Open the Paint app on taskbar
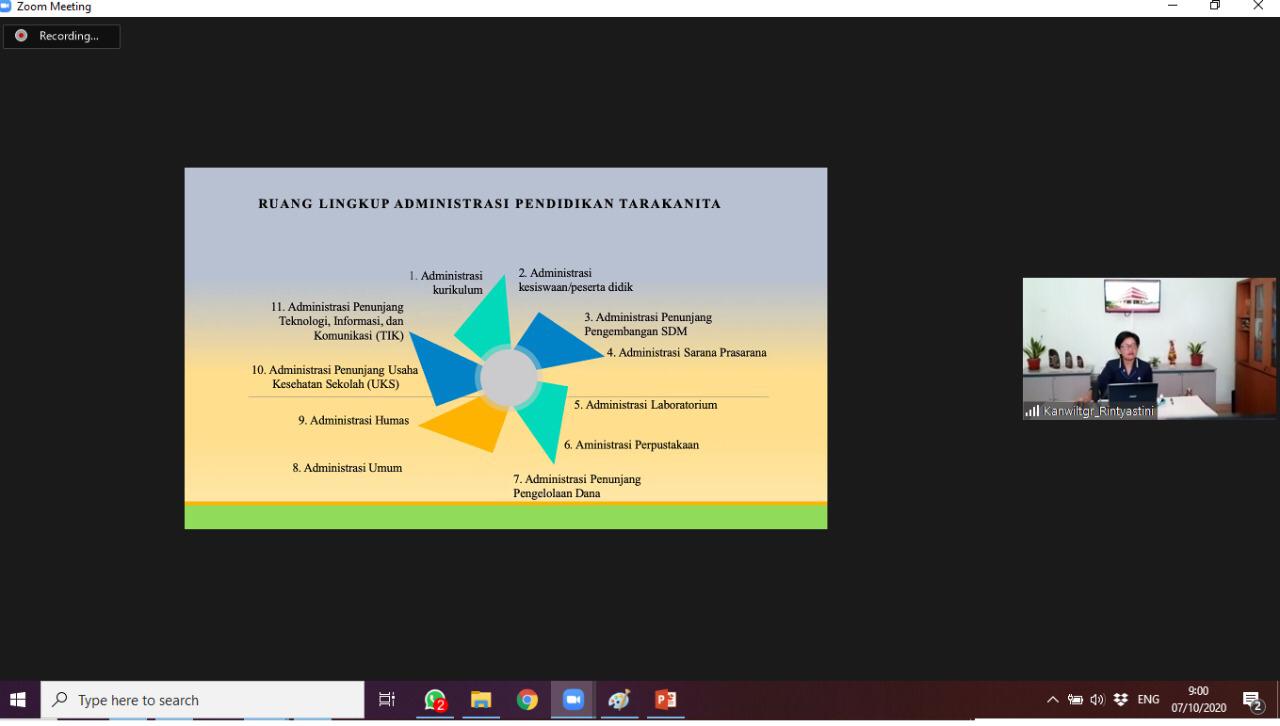 click(x=619, y=700)
